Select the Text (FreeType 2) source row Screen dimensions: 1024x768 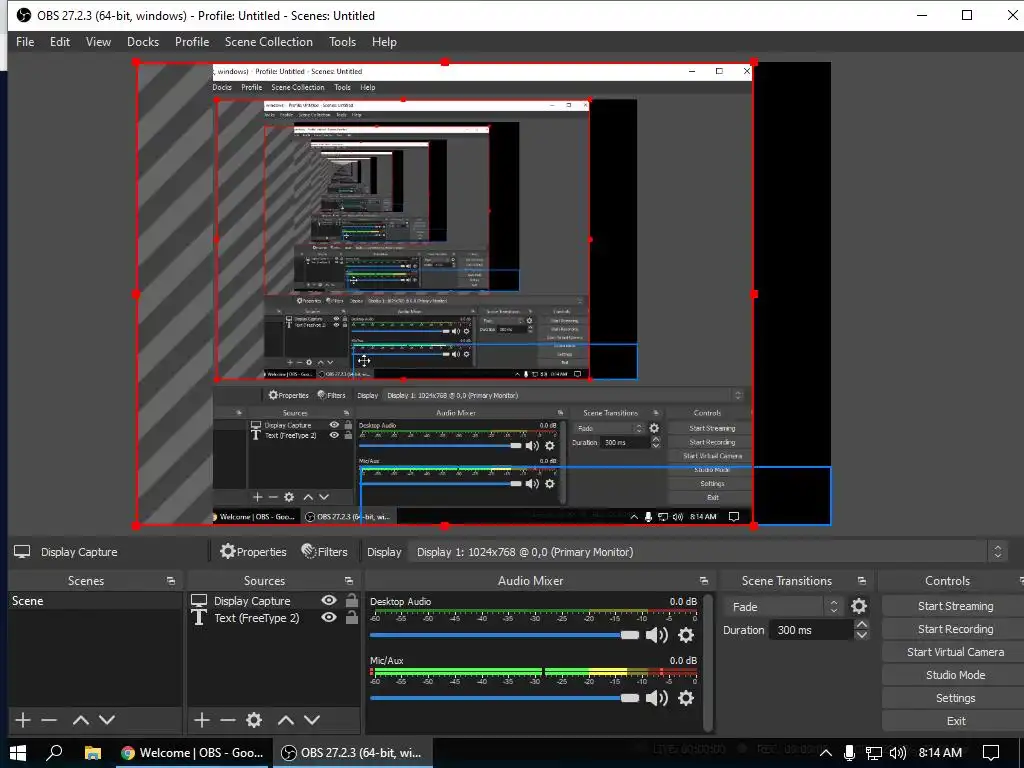(x=274, y=618)
